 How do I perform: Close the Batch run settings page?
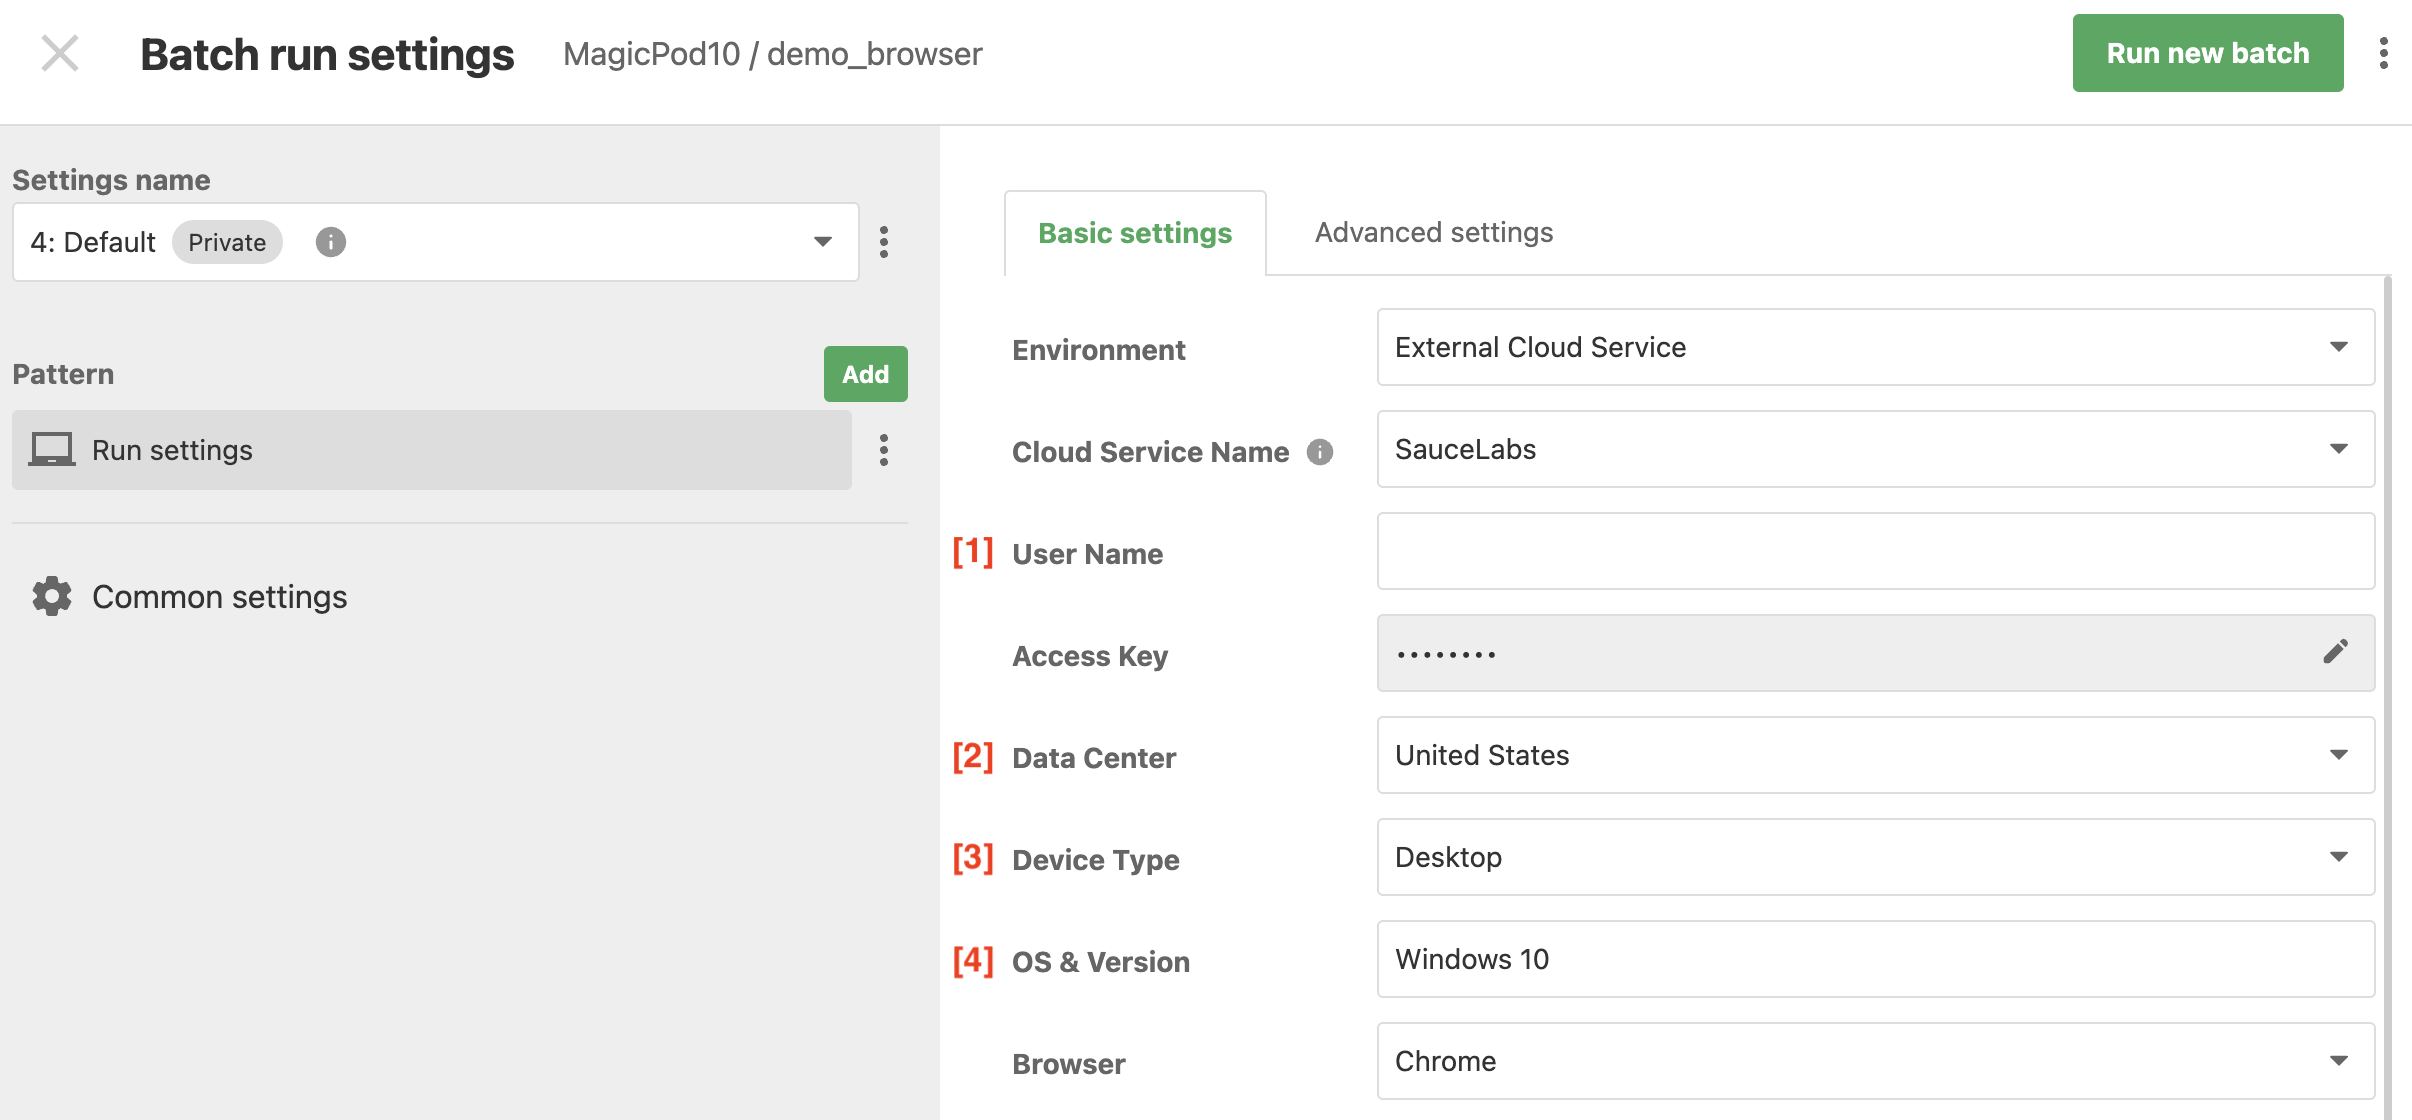click(x=60, y=53)
